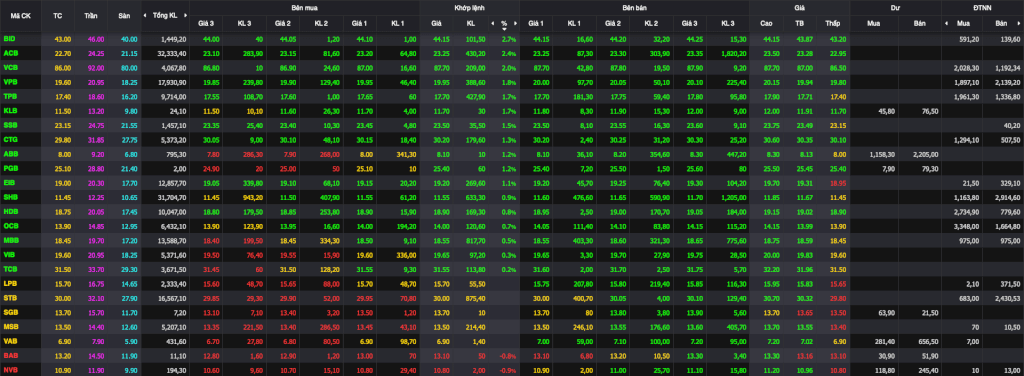Open the VCB ticker symbol

point(10,67)
